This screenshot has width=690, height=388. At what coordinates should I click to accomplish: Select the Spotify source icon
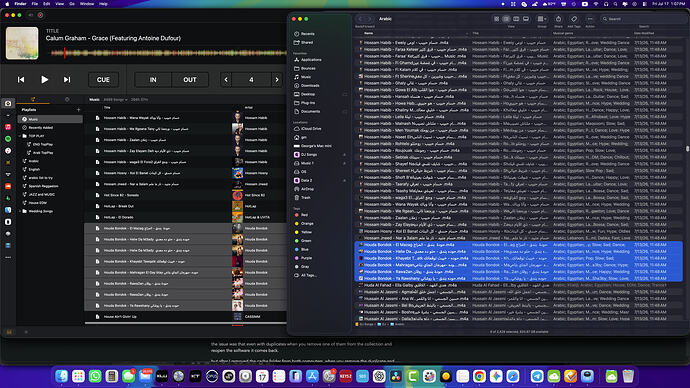[x=8, y=139]
